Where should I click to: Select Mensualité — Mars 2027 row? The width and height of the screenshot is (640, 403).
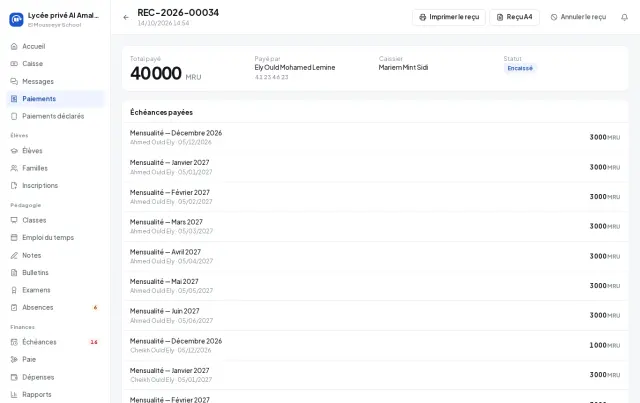[375, 227]
